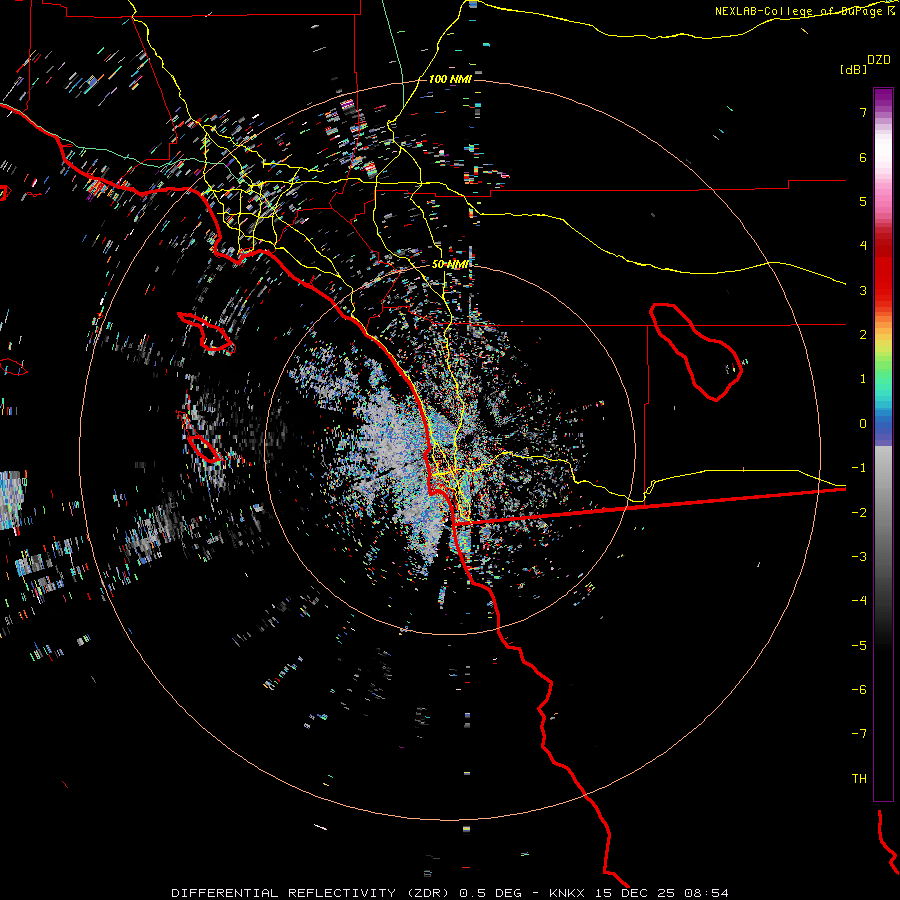
Task: Click the -6 value on the color scale
Action: 859,690
